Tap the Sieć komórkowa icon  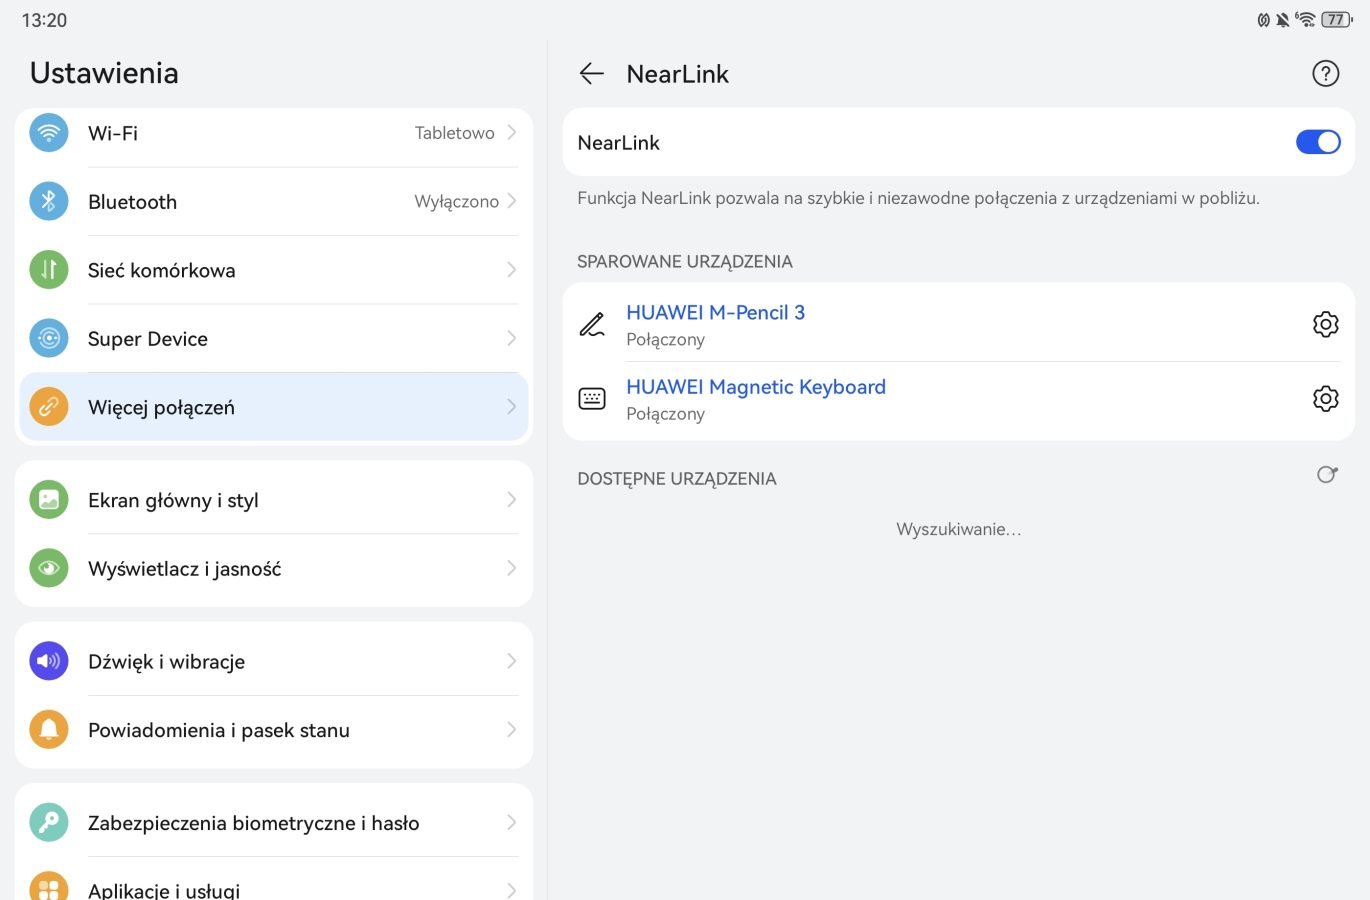(49, 269)
